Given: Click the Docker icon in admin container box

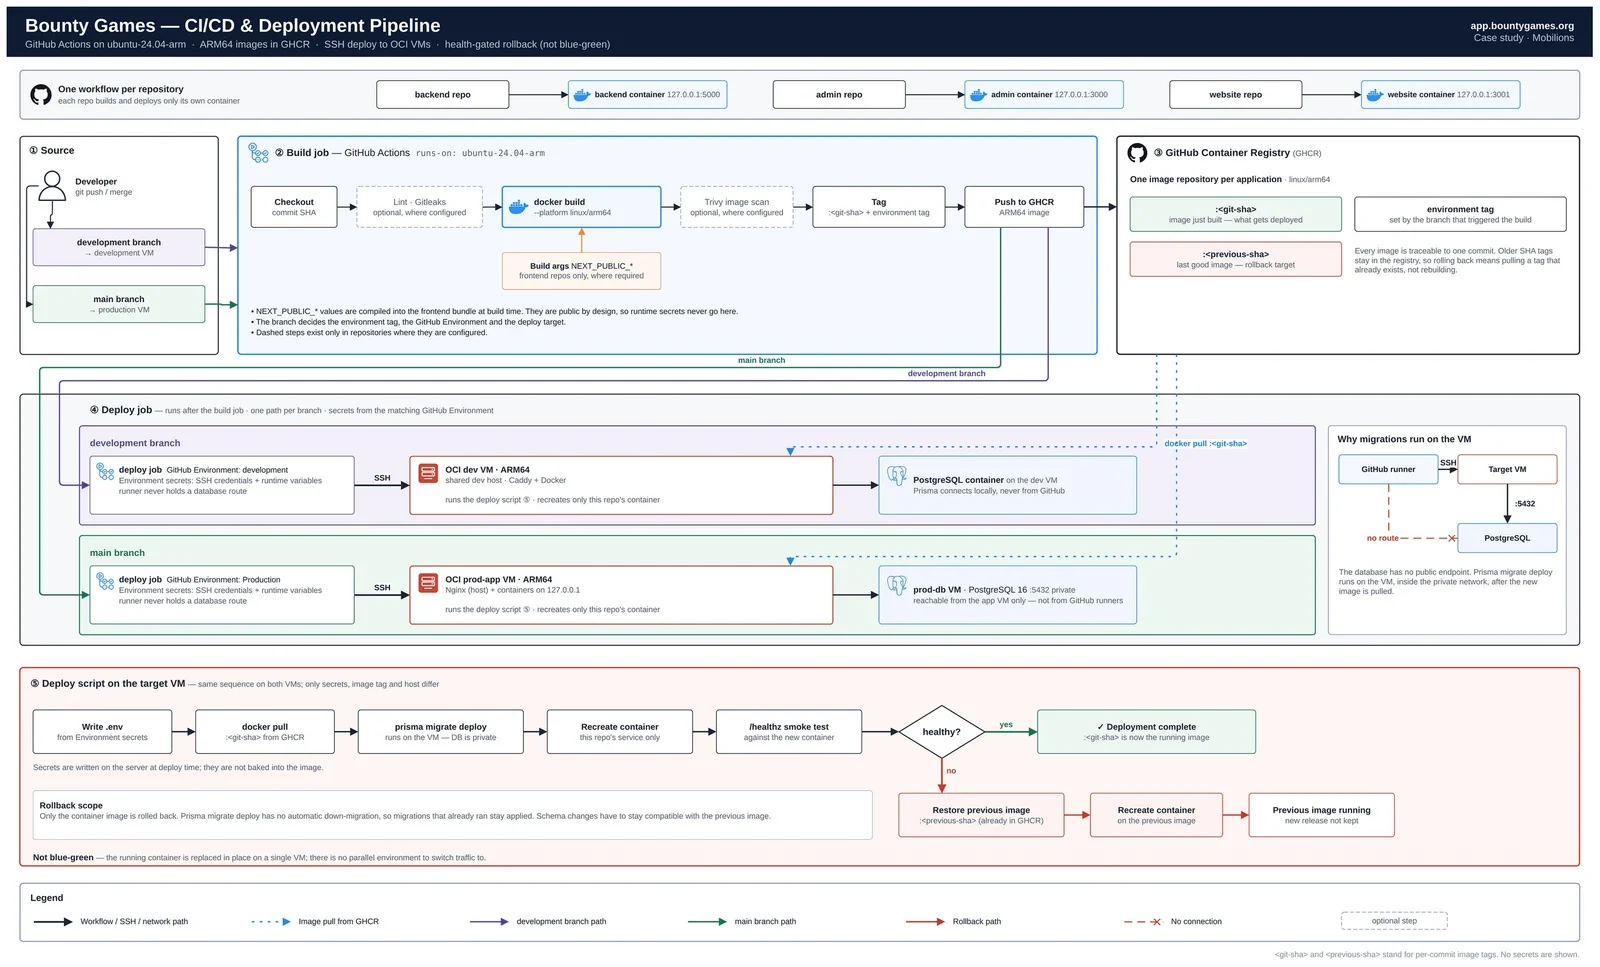Looking at the screenshot, I should tap(978, 95).
